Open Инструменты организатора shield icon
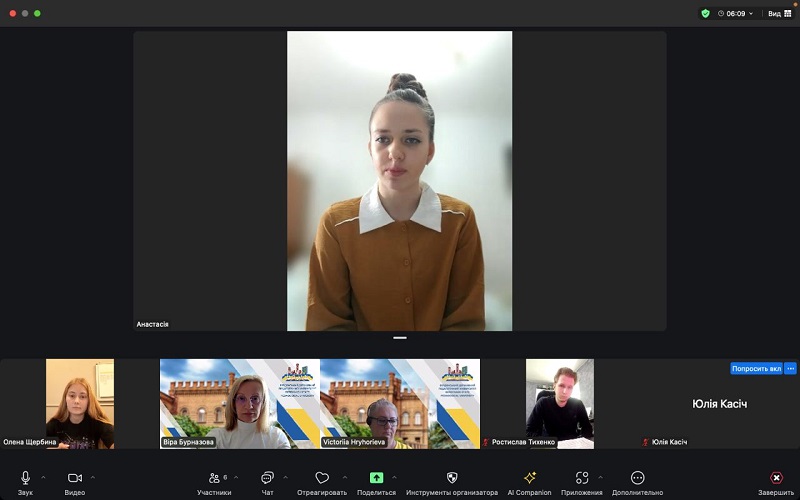 [452, 479]
